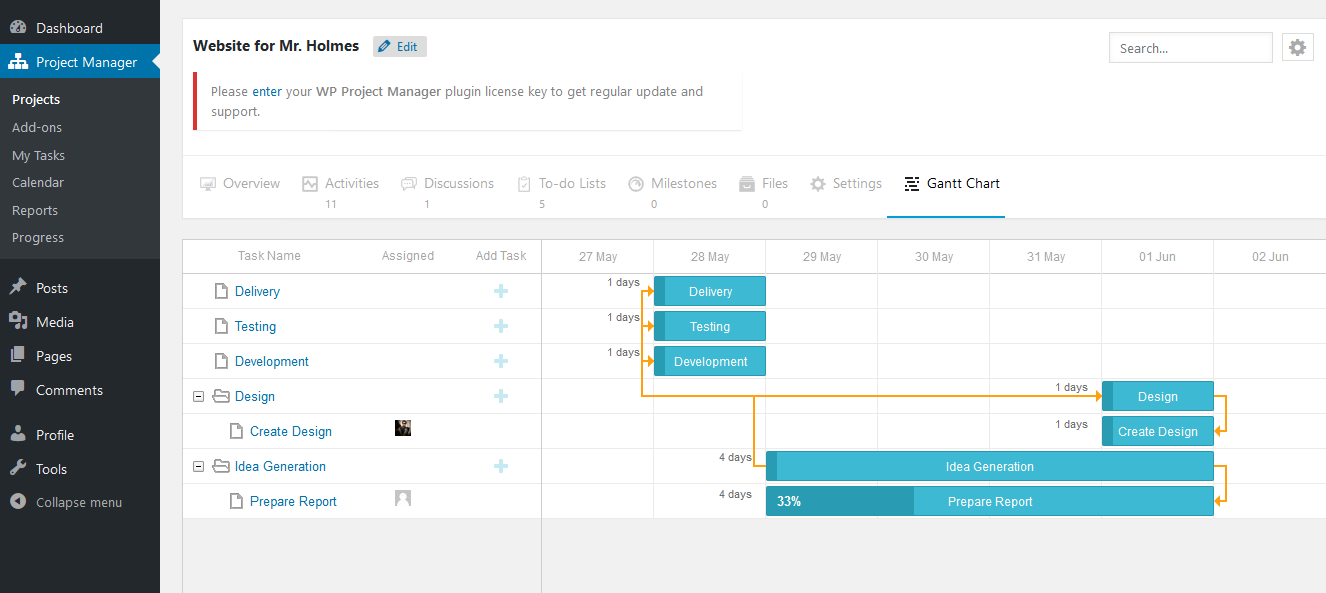Add a task to the Testing row

(x=501, y=326)
